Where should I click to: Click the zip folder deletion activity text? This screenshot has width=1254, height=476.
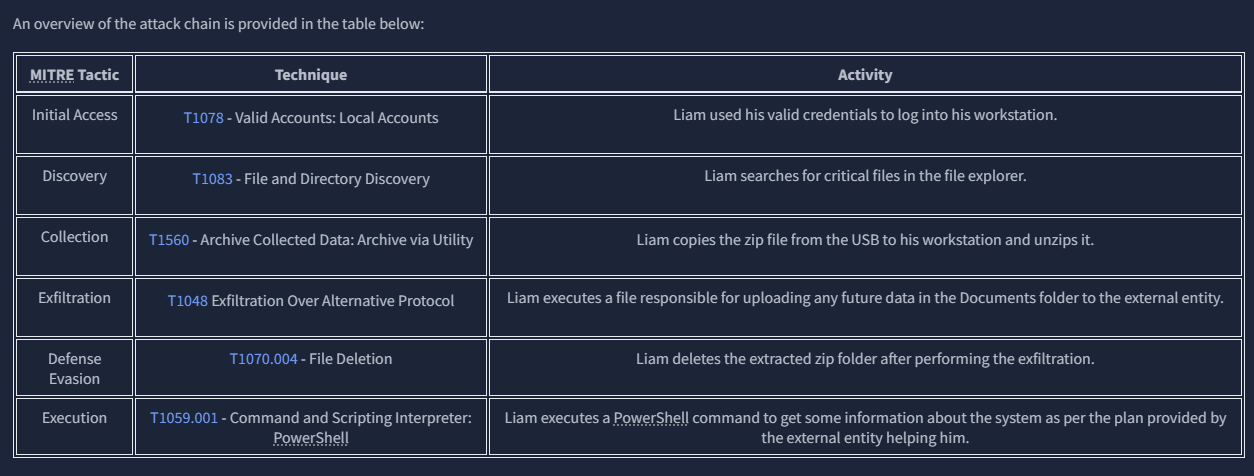865,359
